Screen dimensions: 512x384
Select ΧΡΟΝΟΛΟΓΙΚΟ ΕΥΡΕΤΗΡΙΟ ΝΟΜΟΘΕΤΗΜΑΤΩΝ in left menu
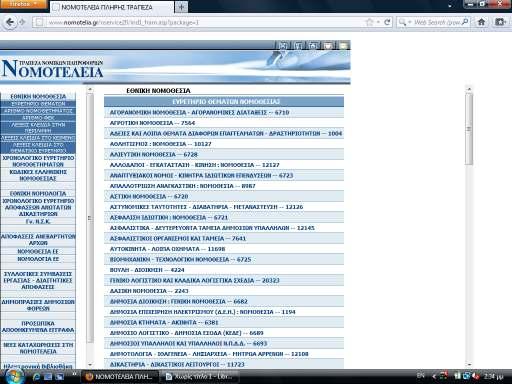point(38,161)
